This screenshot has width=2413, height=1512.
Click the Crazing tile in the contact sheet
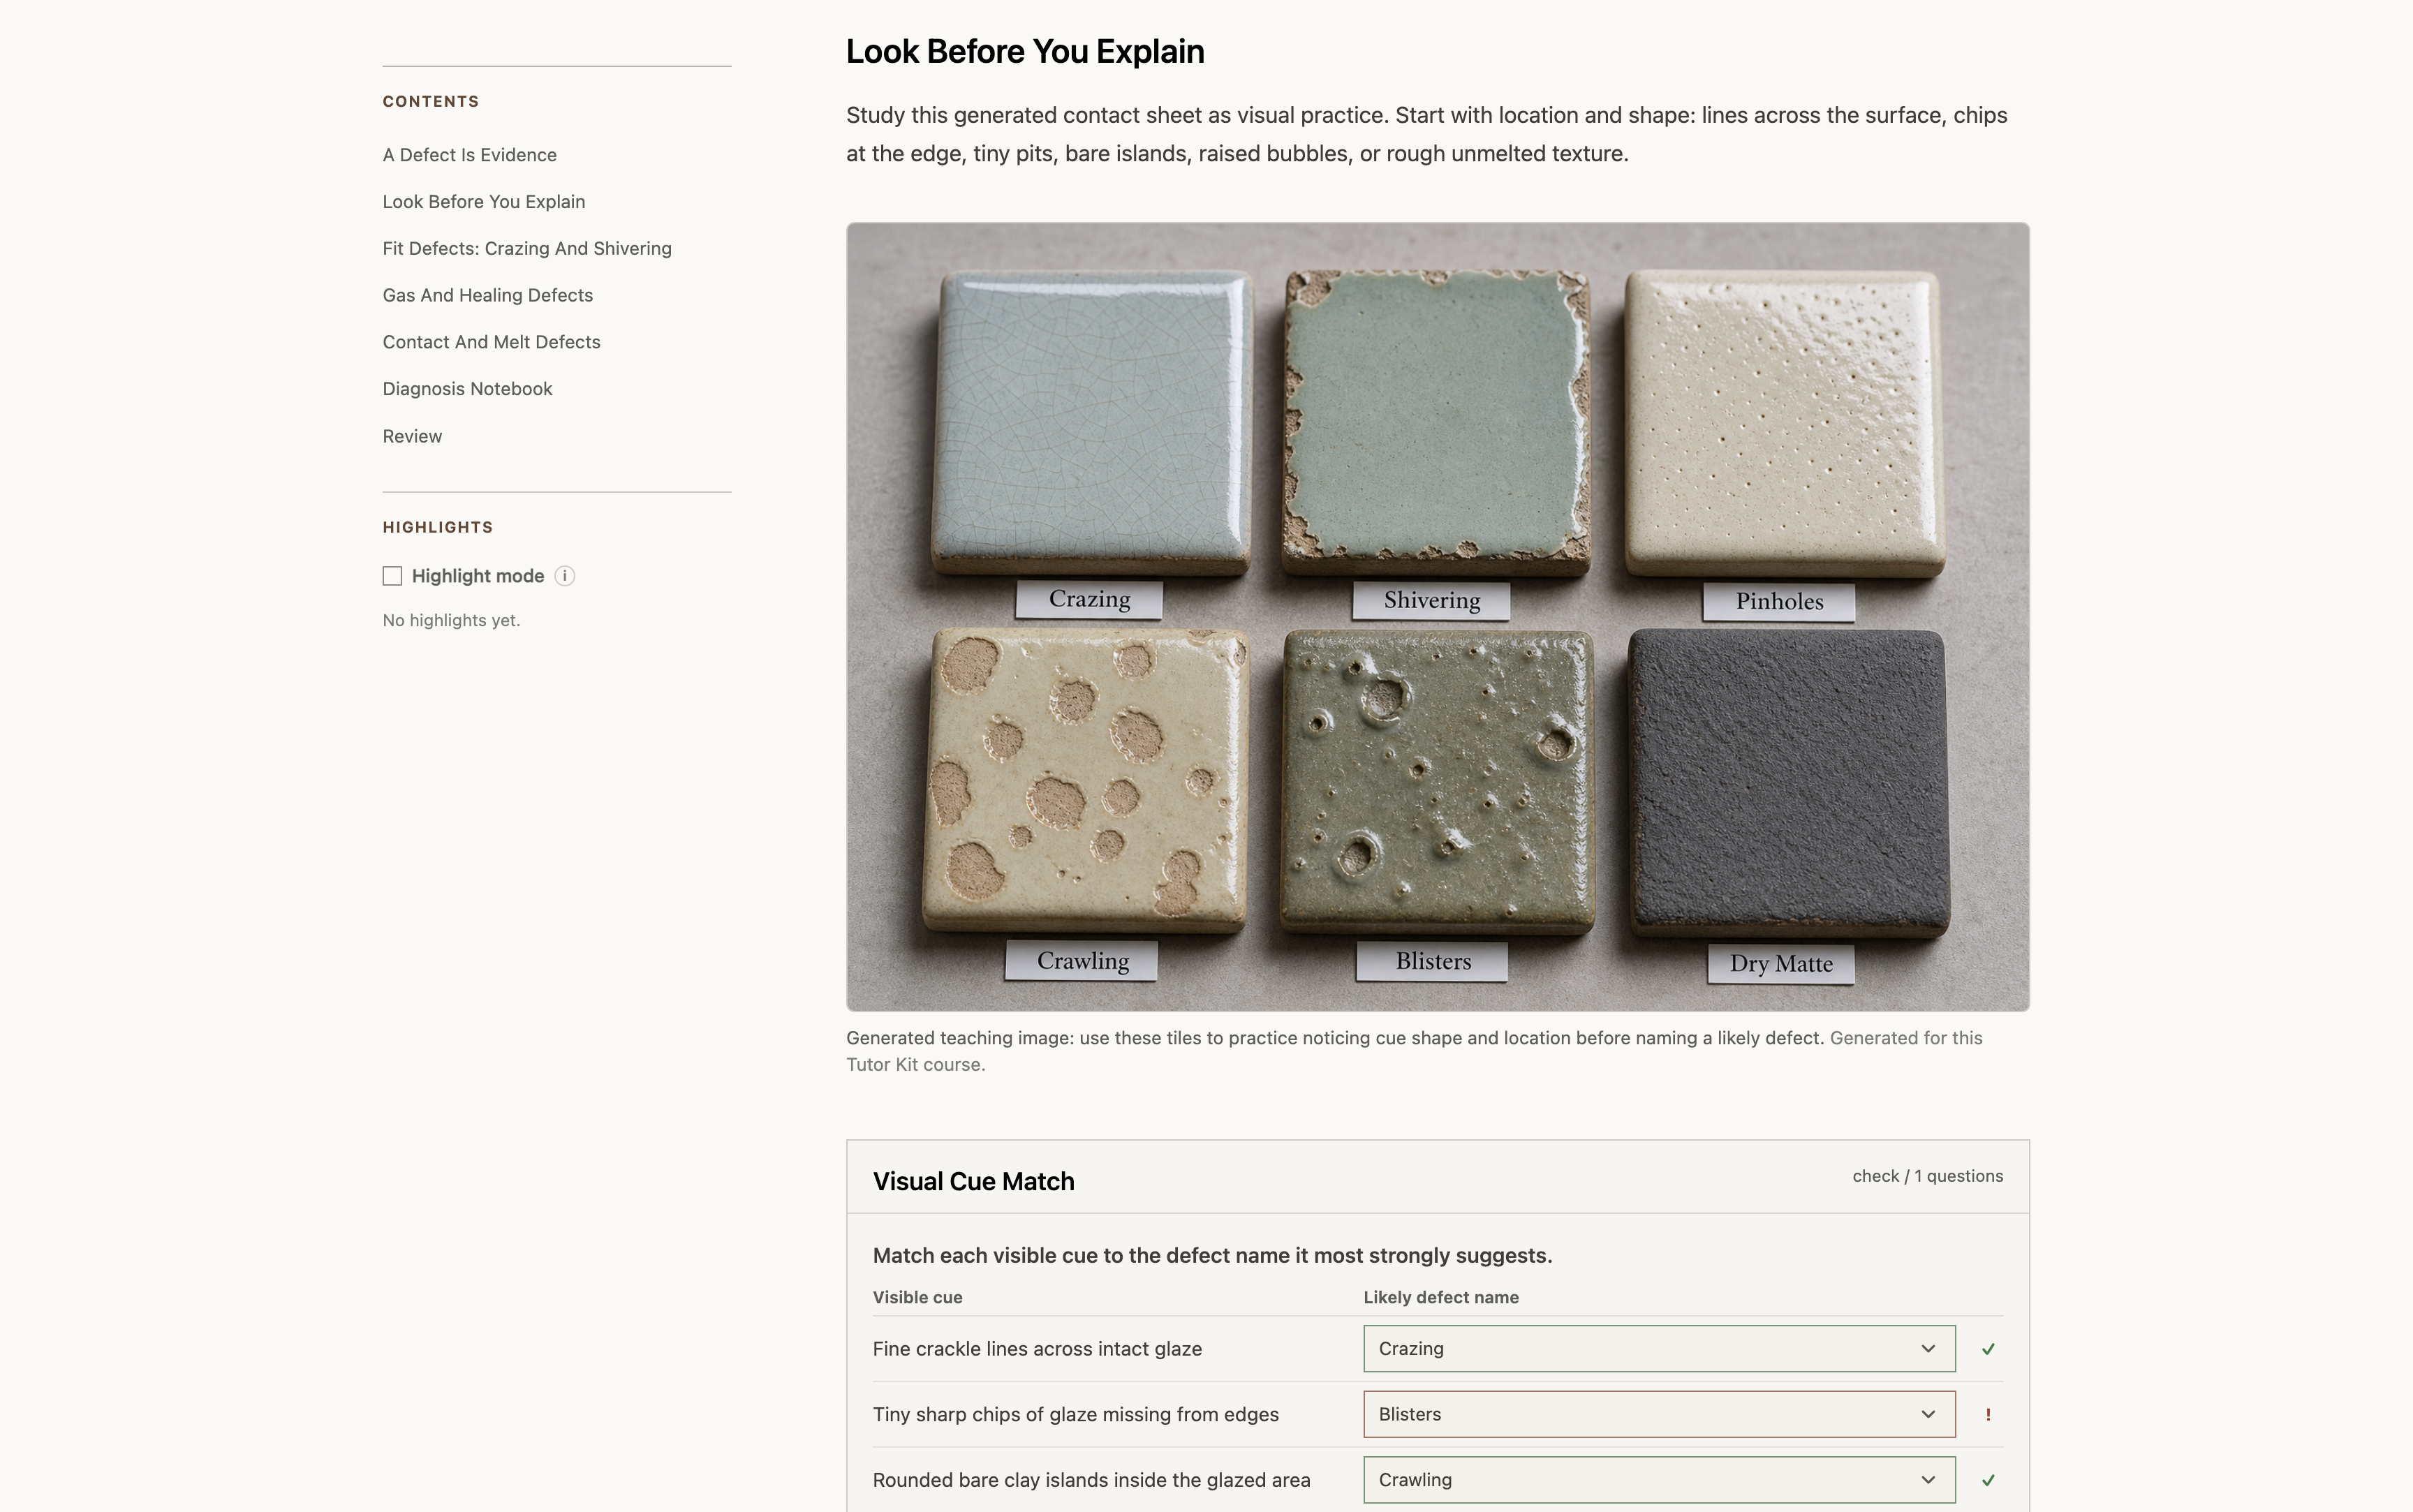(x=1092, y=422)
